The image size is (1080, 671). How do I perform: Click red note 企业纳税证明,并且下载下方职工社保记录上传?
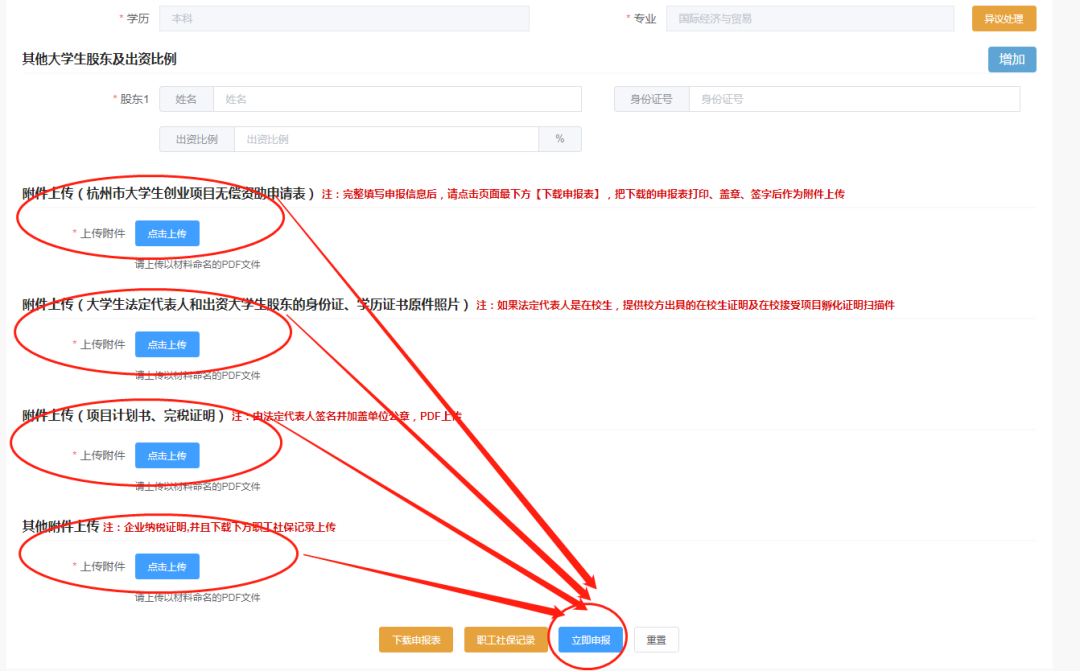(x=219, y=527)
